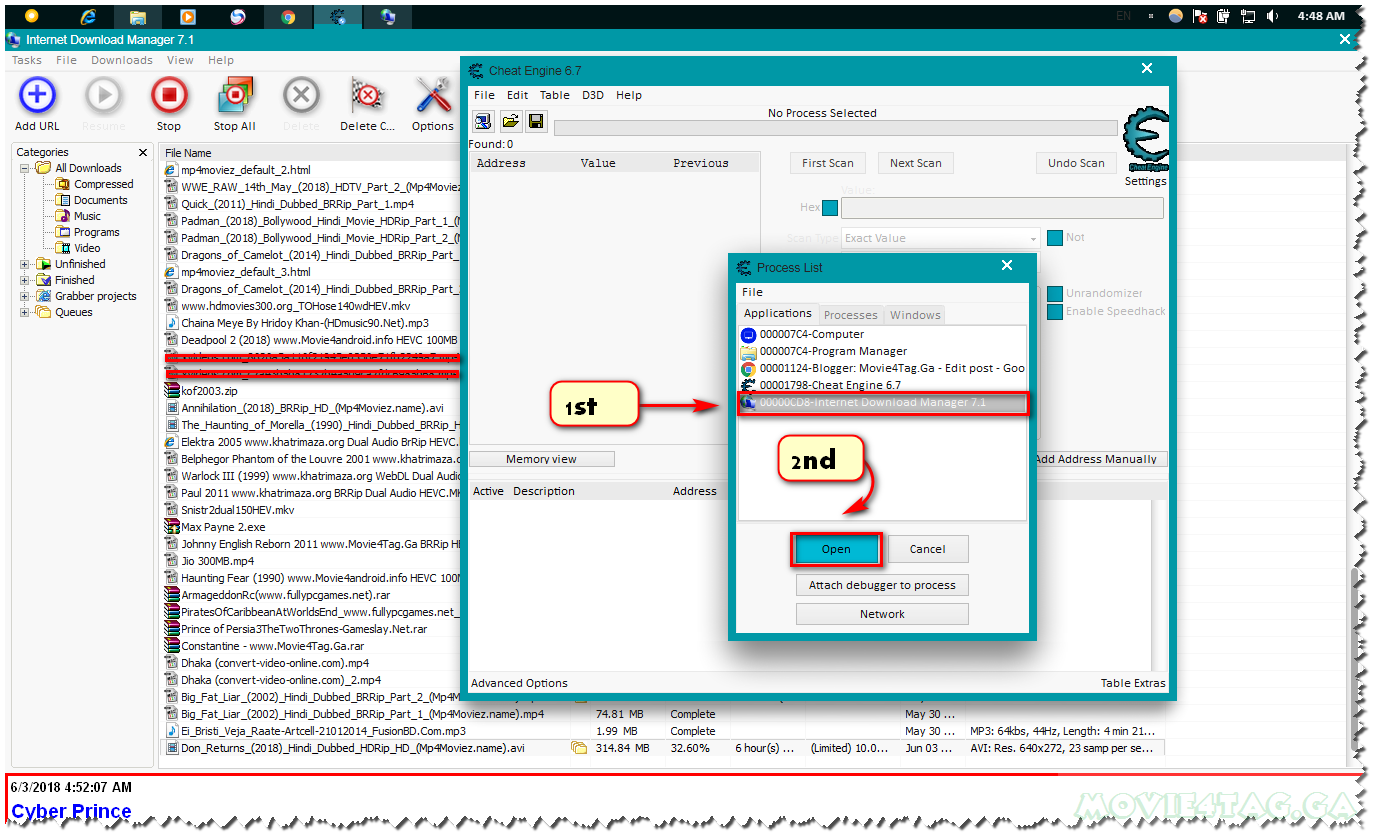This screenshot has height=839, width=1377.
Task: Click the Memory view button
Action: pyautogui.click(x=542, y=459)
